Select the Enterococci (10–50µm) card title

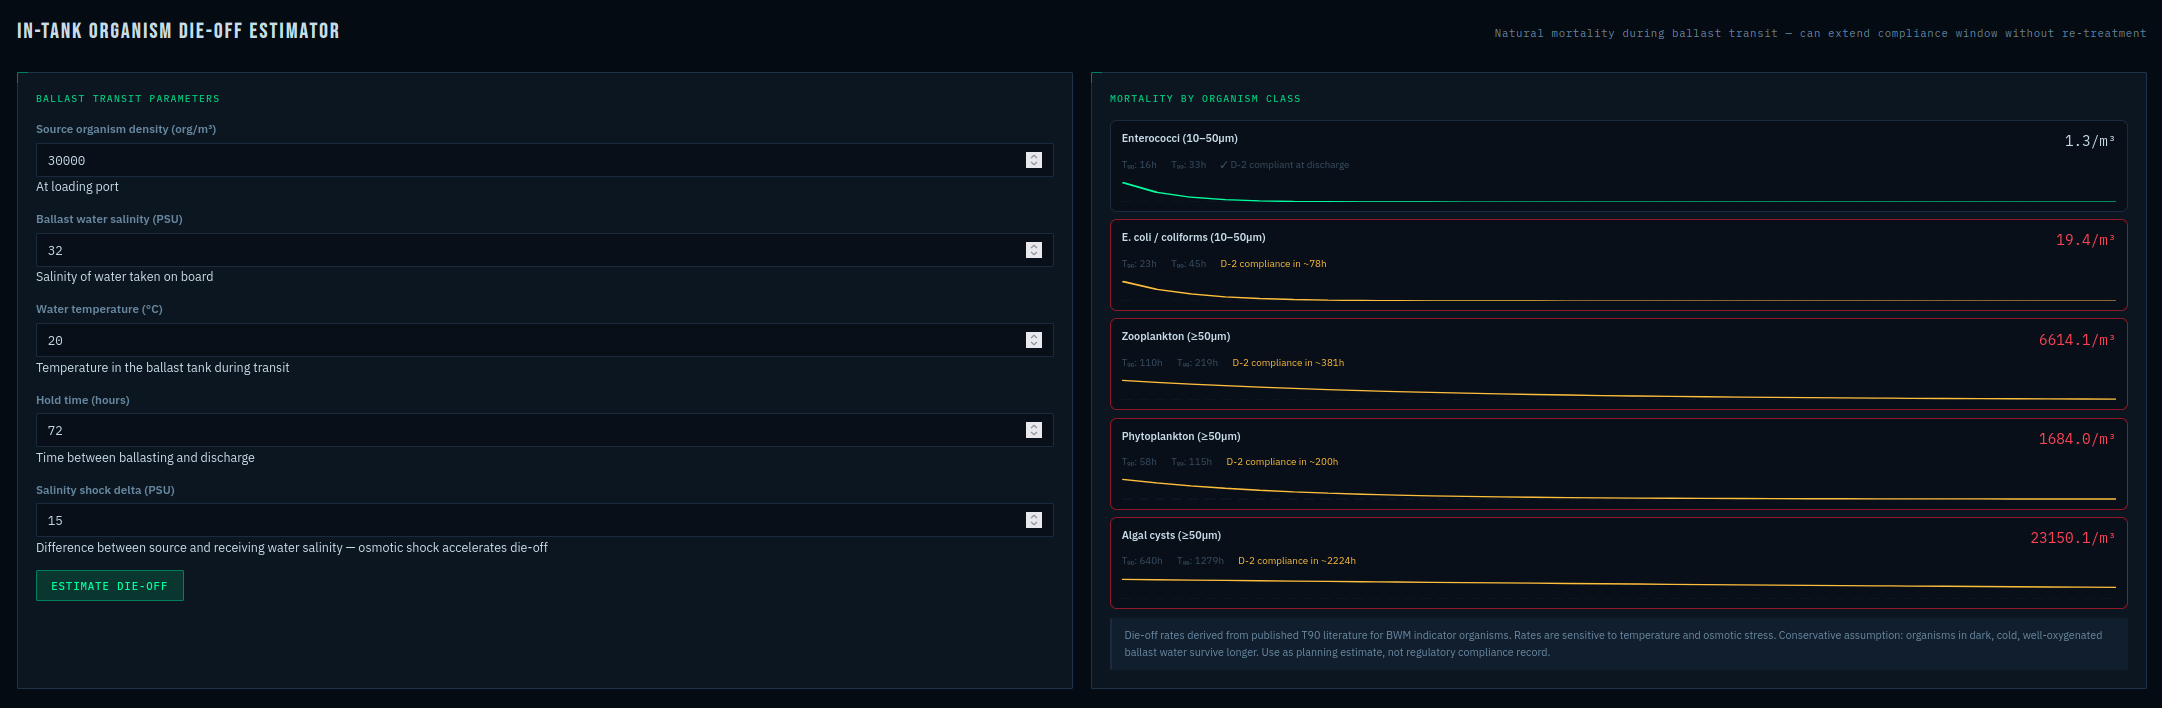pos(1179,138)
